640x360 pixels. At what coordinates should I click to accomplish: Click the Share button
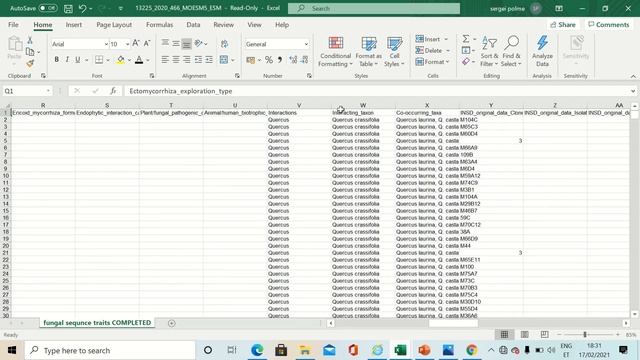[563, 24]
